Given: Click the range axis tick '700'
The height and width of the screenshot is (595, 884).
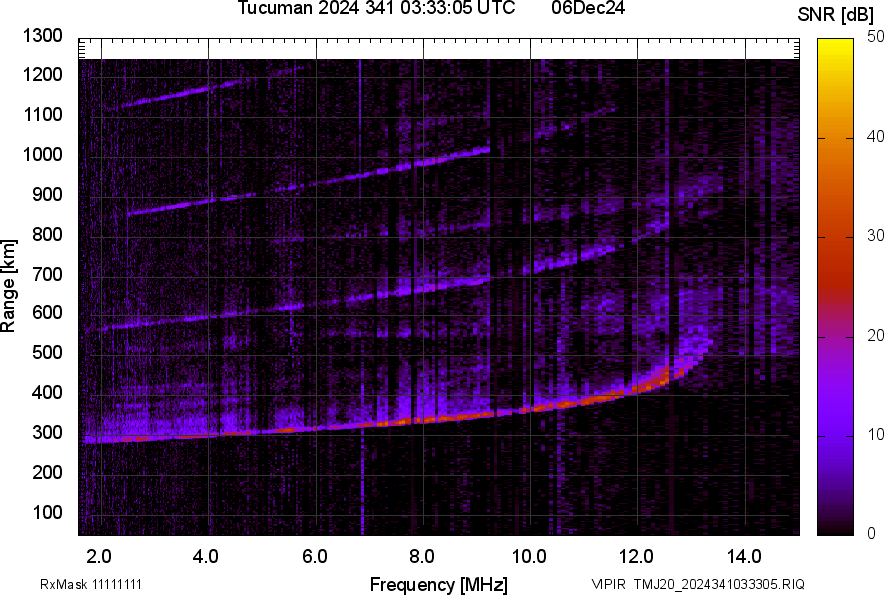Looking at the screenshot, I should coord(47,274).
